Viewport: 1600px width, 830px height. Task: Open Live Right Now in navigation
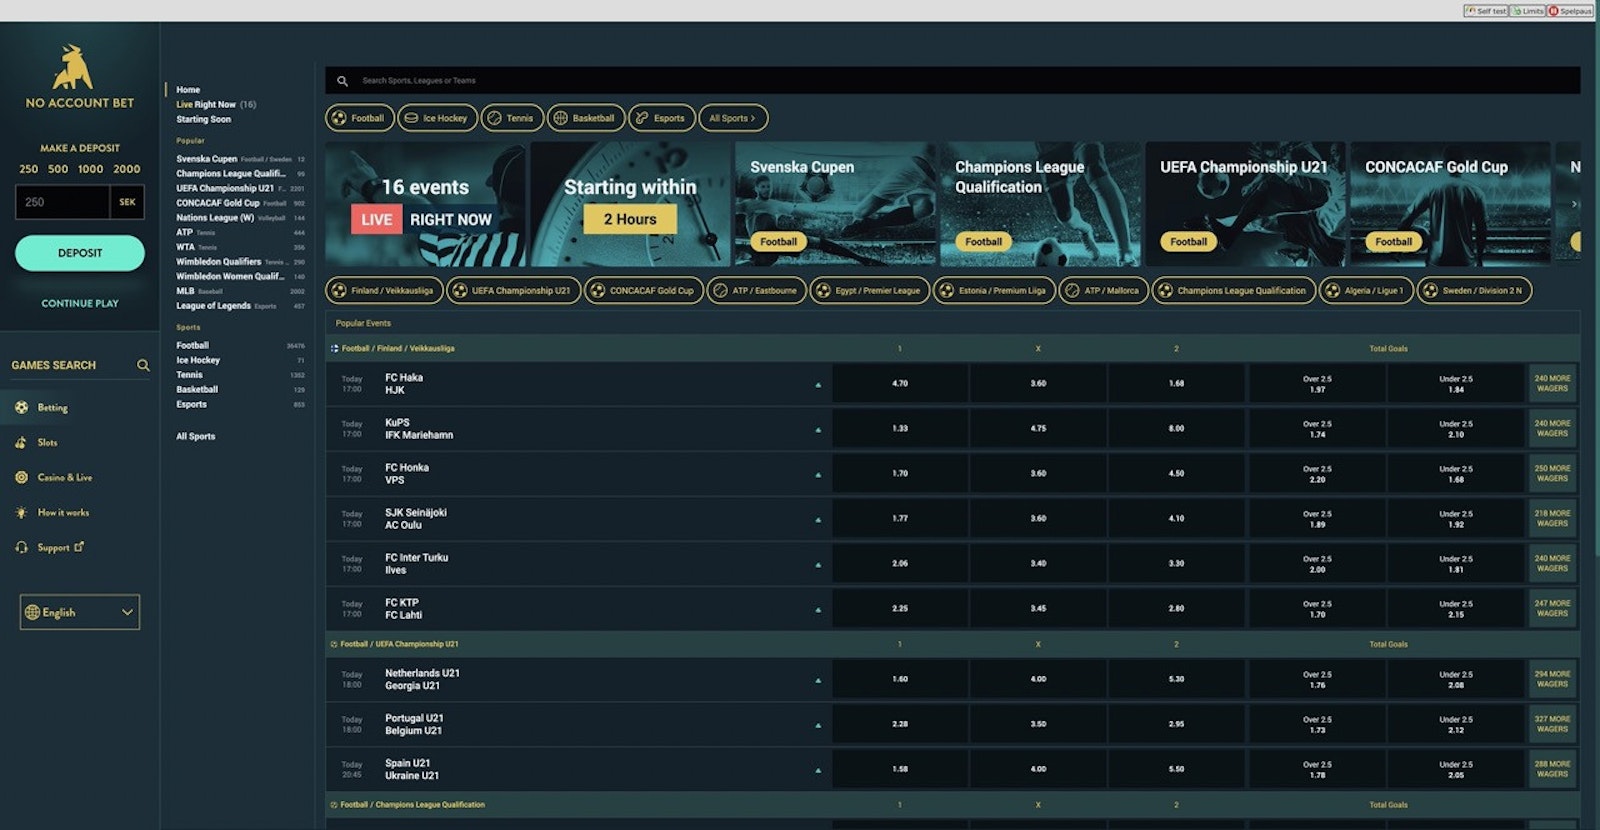[206, 104]
